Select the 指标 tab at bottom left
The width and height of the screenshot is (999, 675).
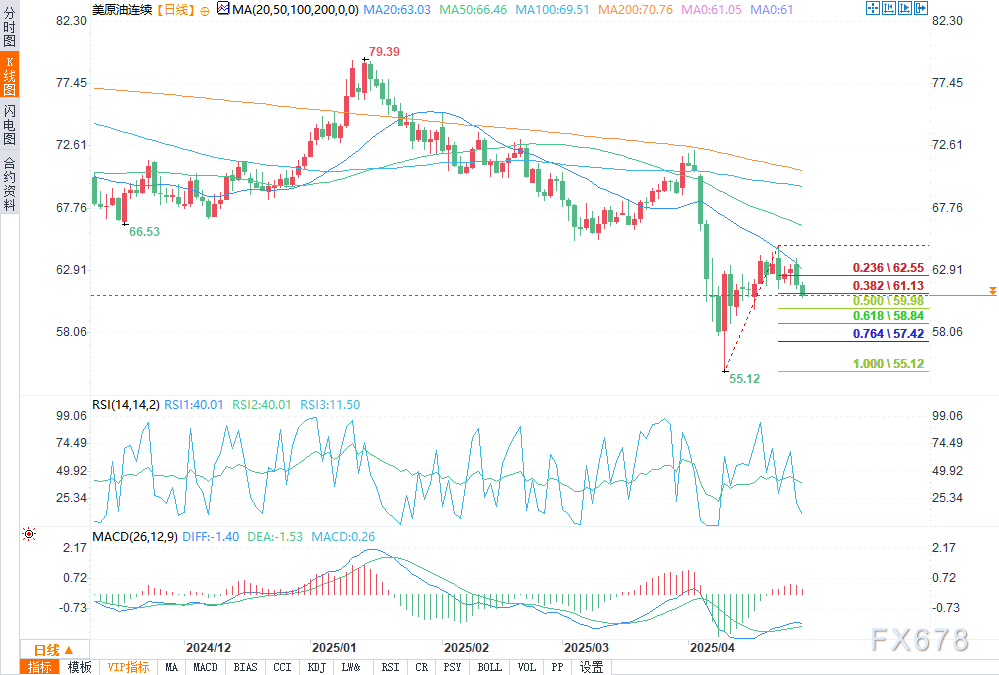(41, 667)
